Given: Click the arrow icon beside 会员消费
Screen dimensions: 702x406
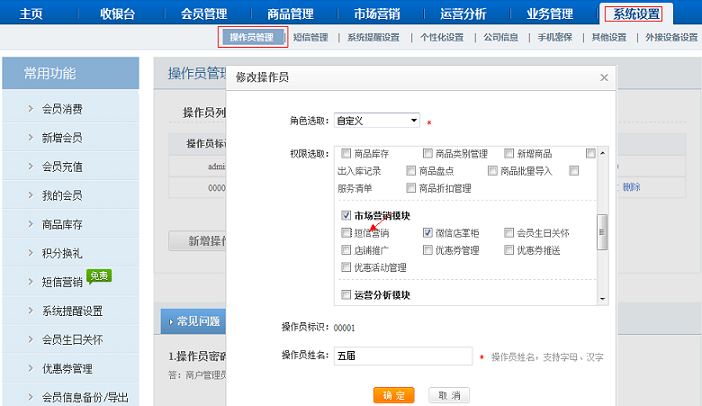Looking at the screenshot, I should tap(30, 108).
